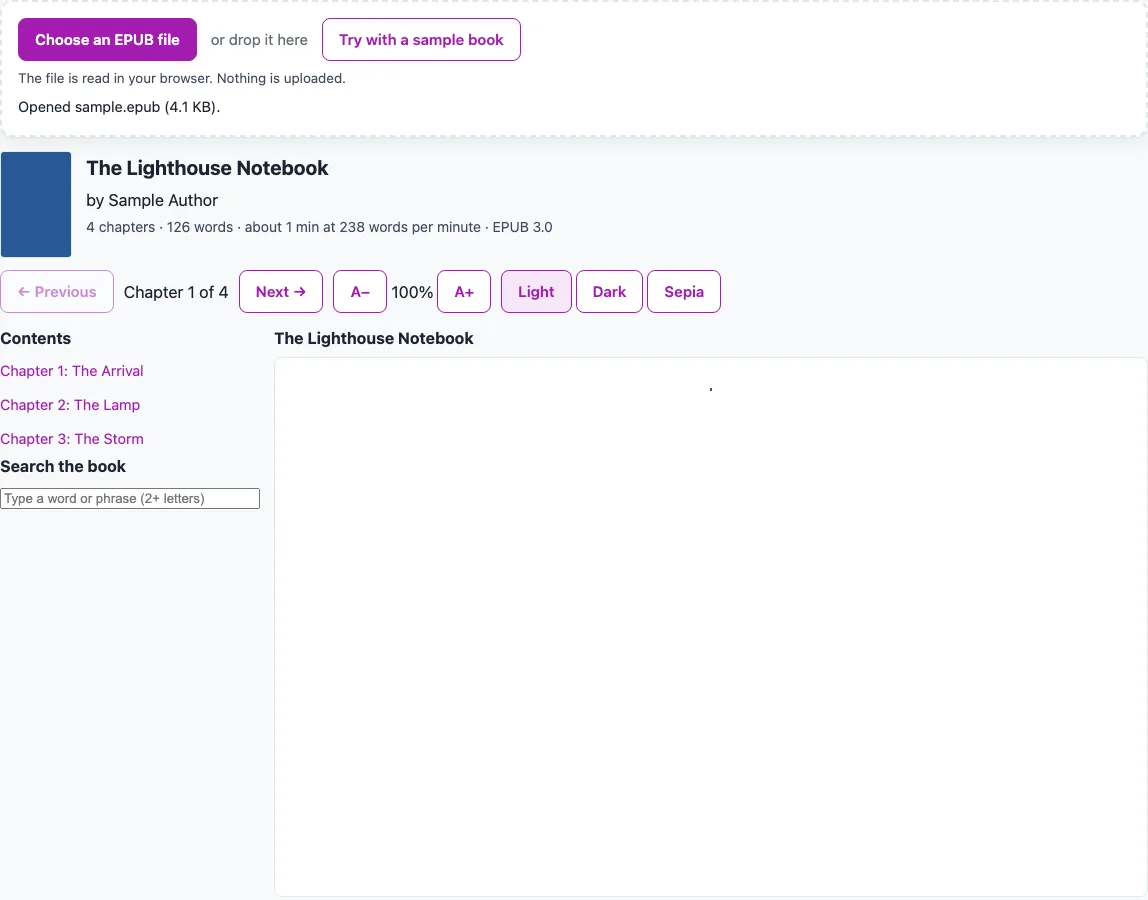
Task: Click the 'Chapter 1 of 4' indicator
Action: pos(176,292)
